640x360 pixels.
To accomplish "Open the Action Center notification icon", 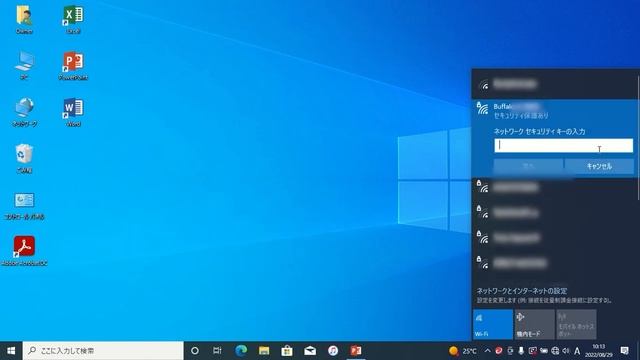I will (624, 351).
